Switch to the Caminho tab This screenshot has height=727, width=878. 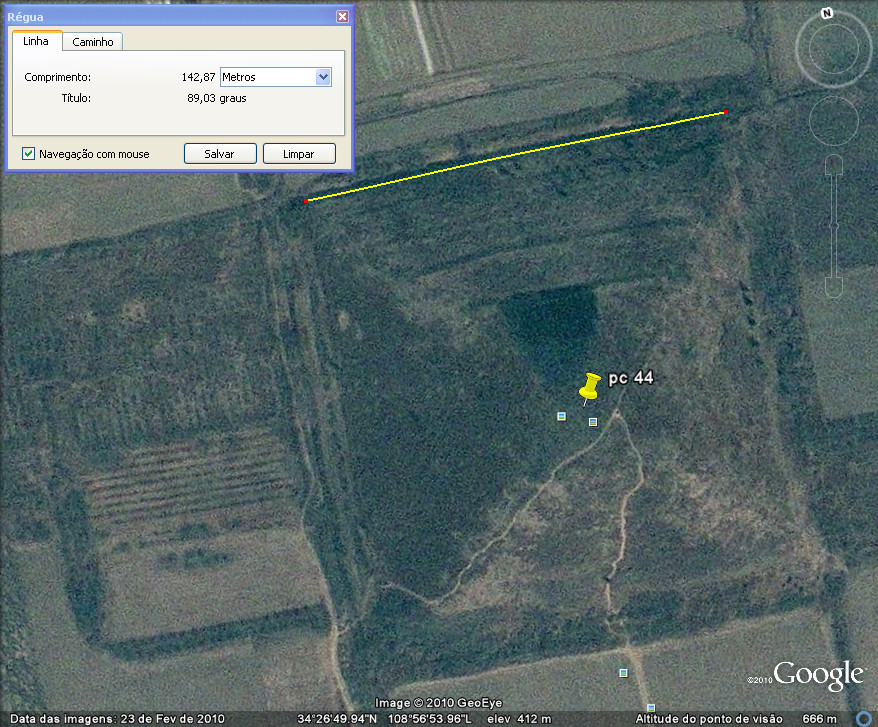[93, 42]
